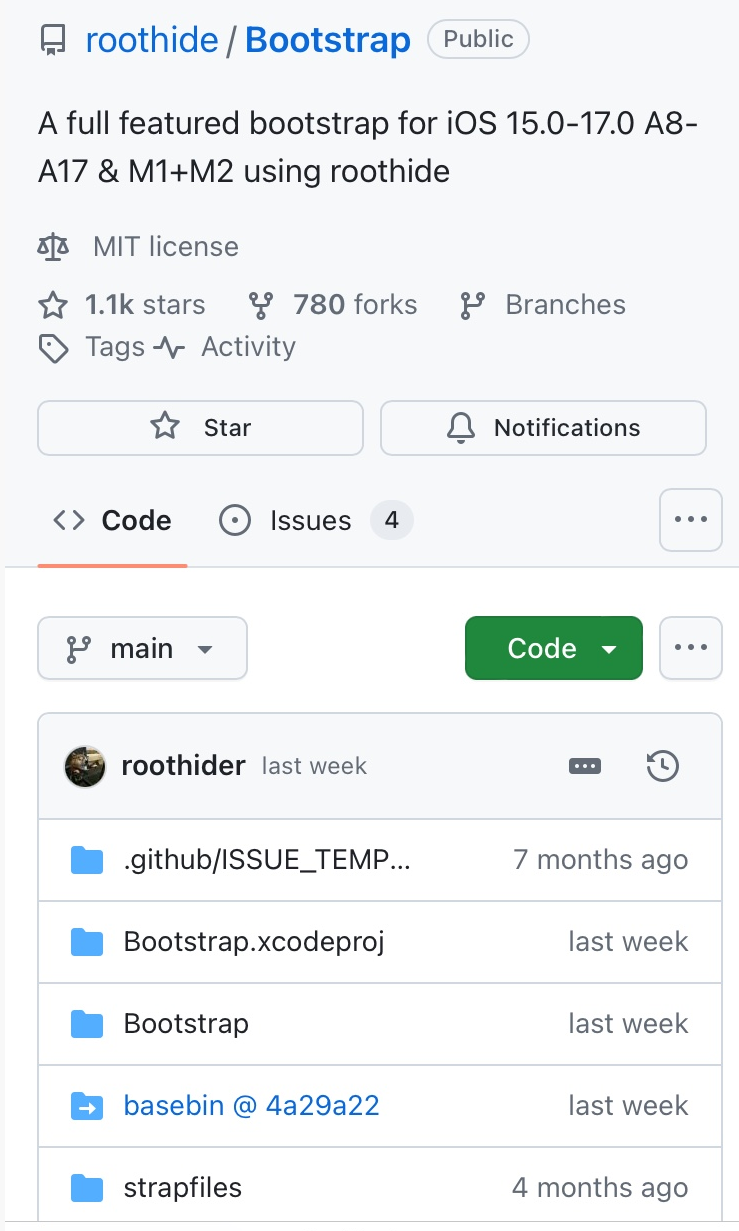Click the folder icon for the Bootstrap directory
This screenshot has width=739, height=1231.
[87, 1024]
